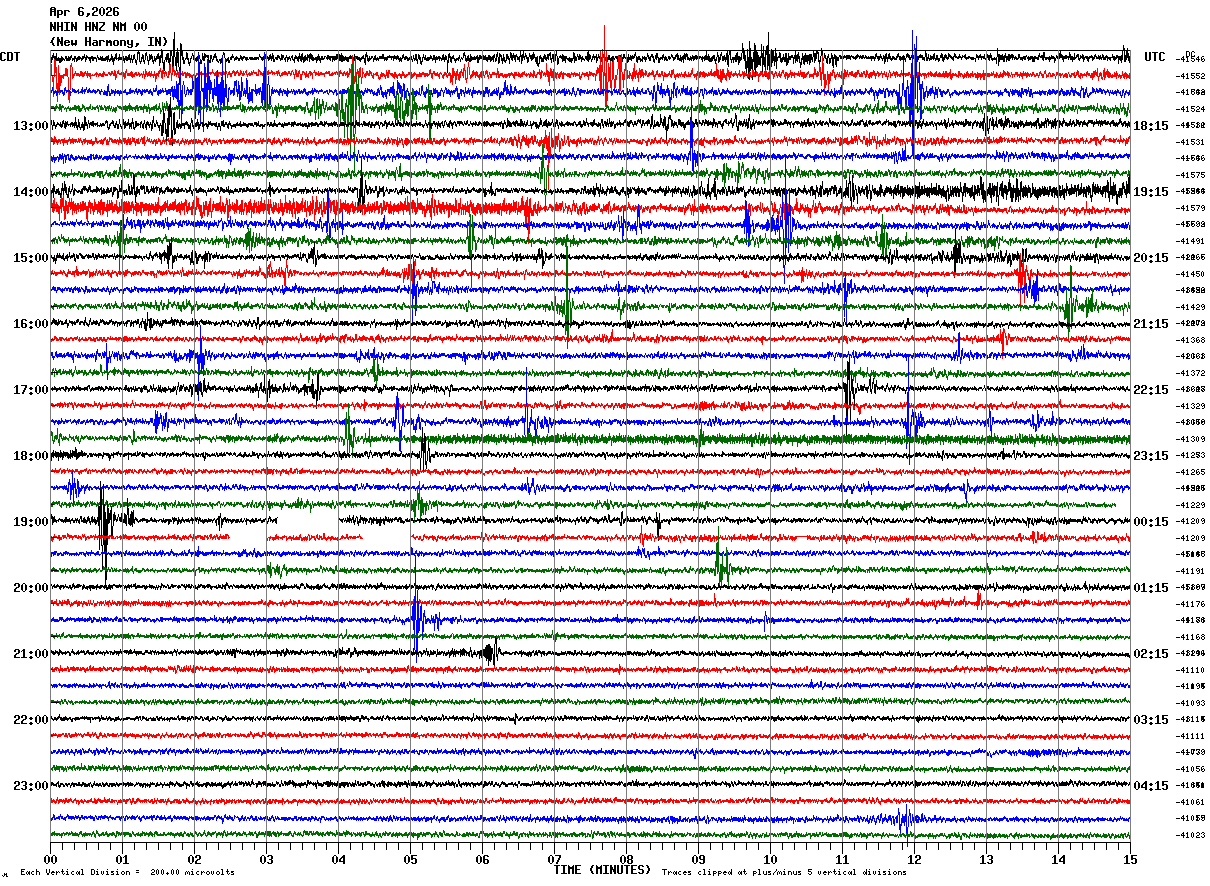Click the CDT time zone label

10,57
